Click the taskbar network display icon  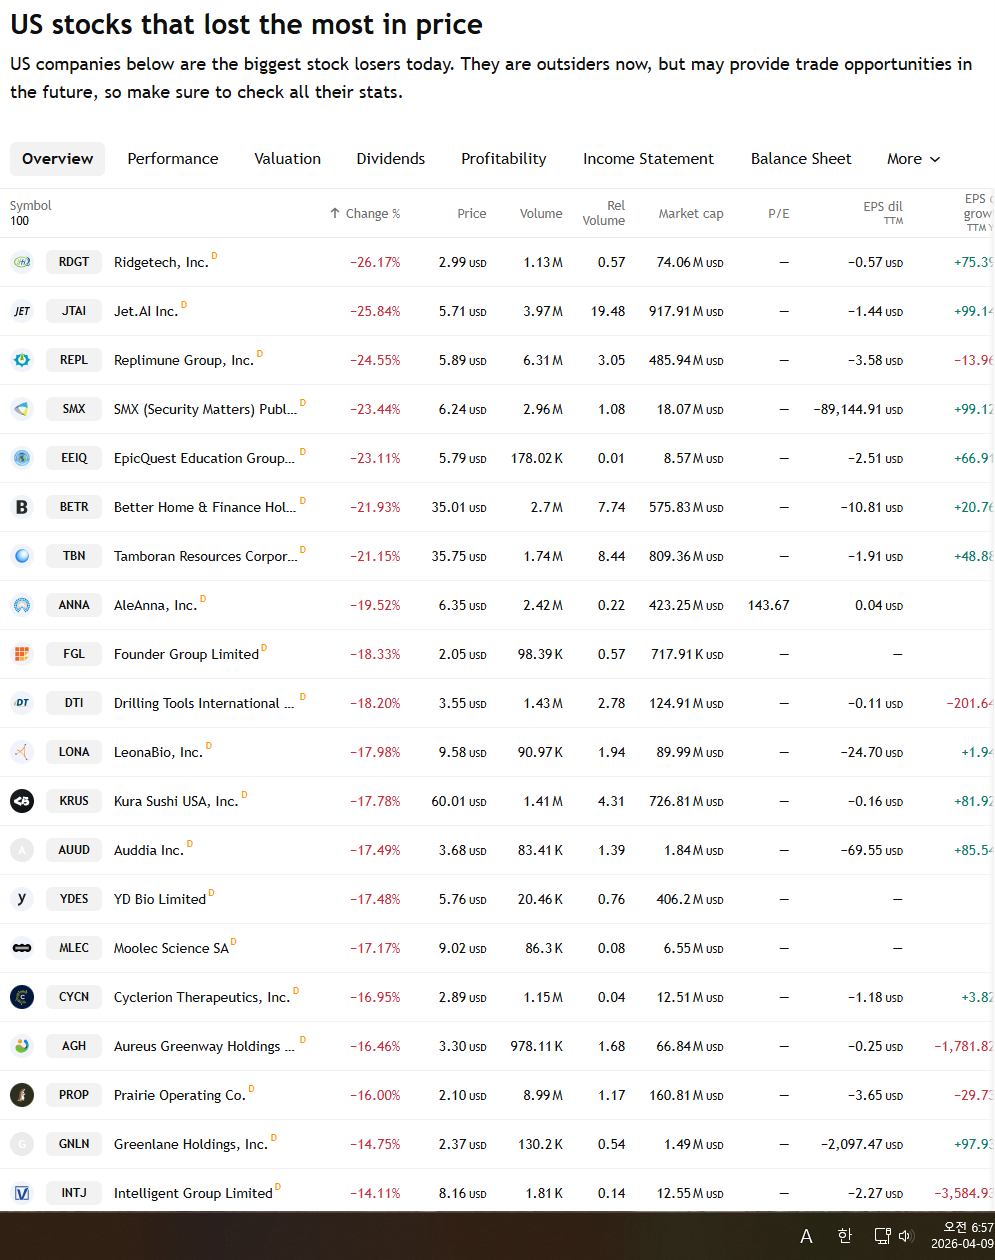tap(882, 1236)
